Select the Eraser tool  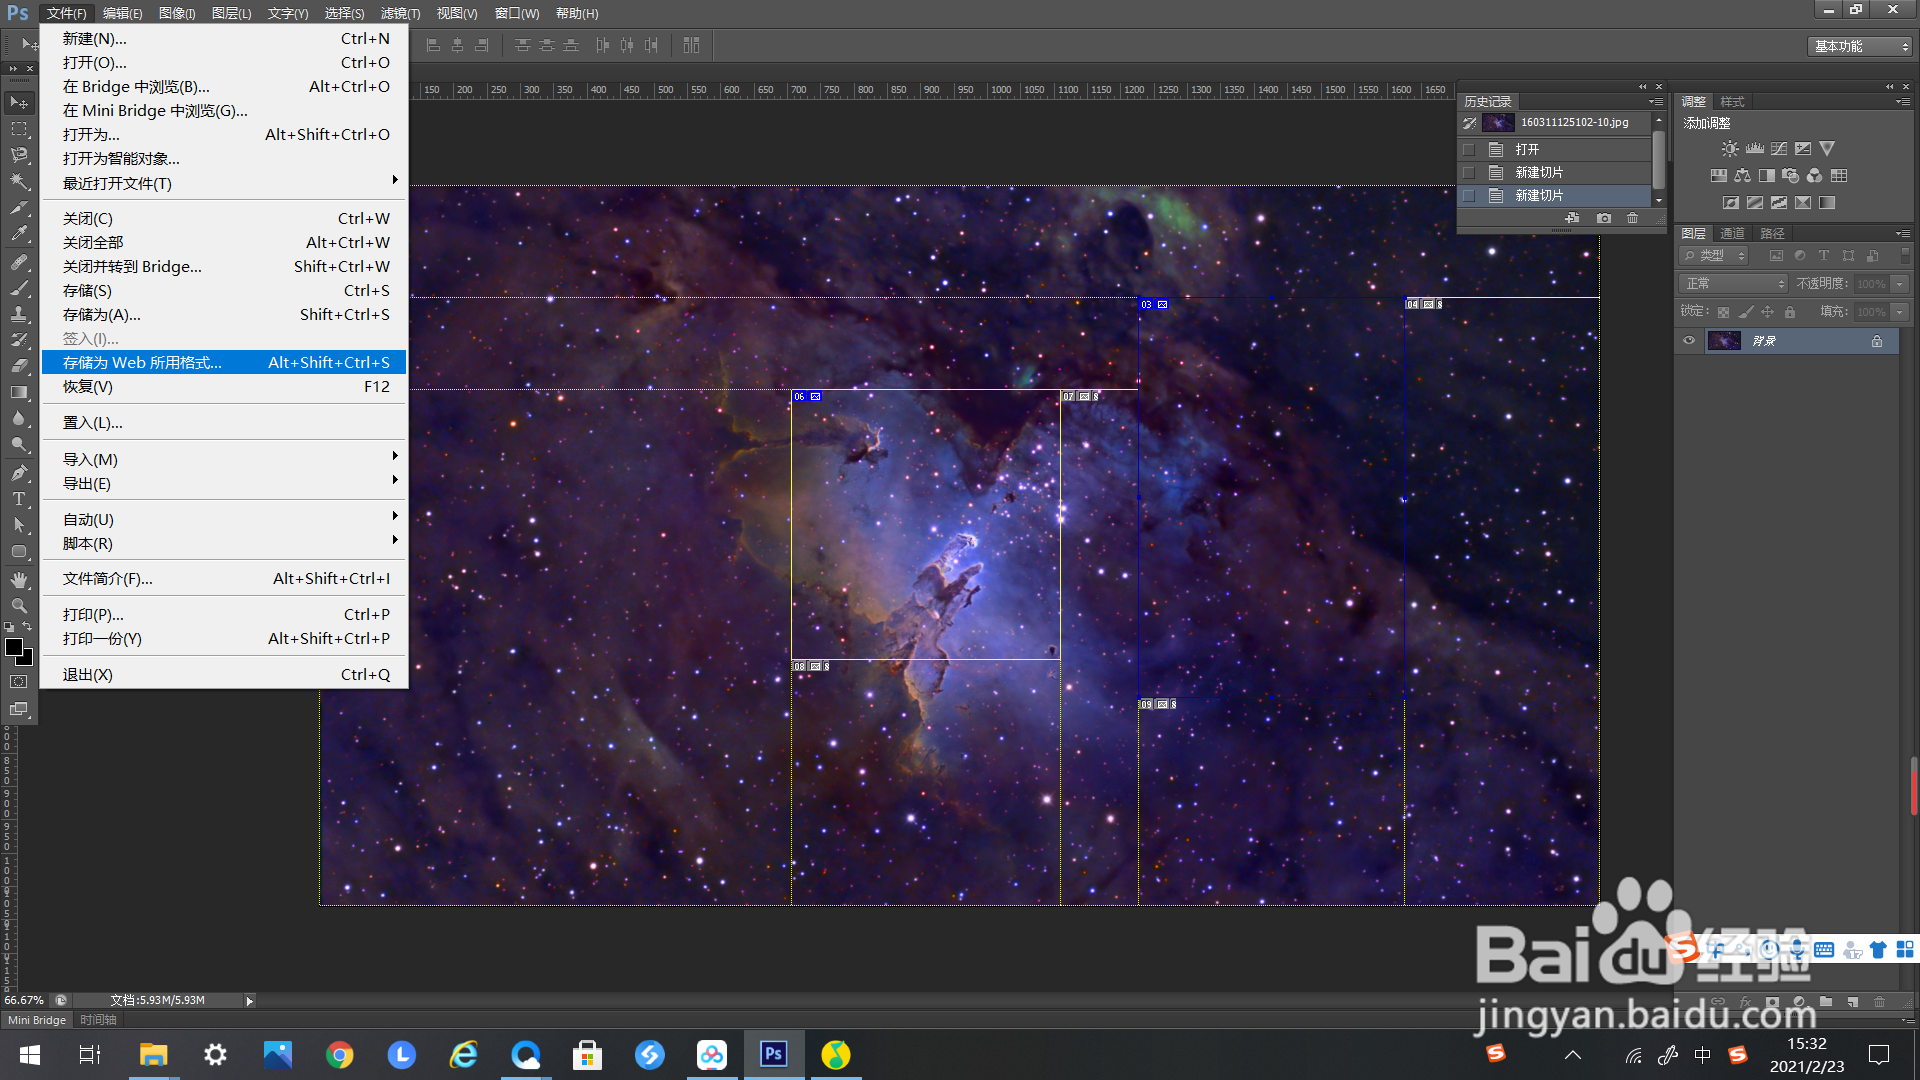pos(18,366)
